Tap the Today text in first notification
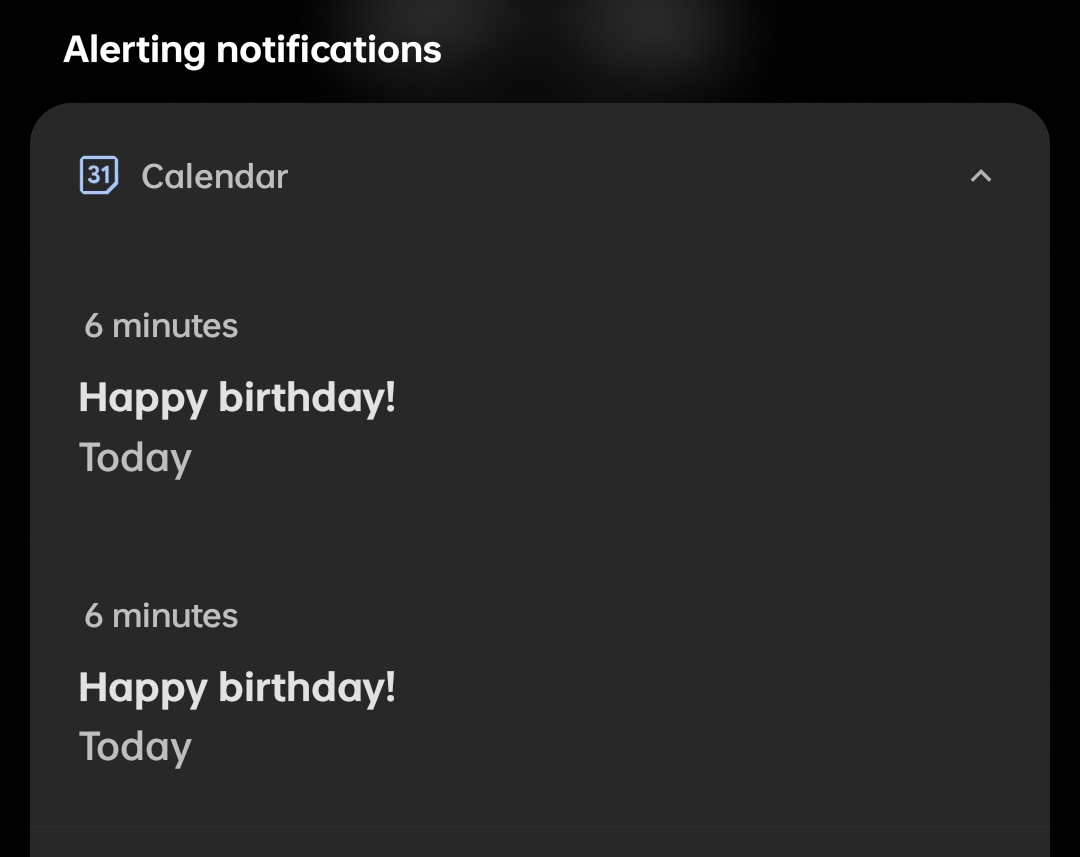The height and width of the screenshot is (857, 1080). pyautogui.click(x=135, y=458)
